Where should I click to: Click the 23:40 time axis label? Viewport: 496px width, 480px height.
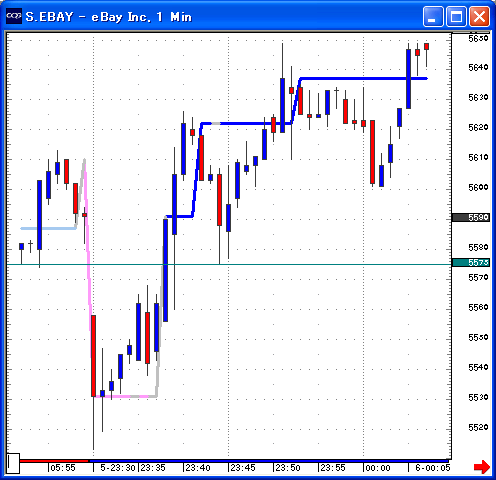tap(198, 468)
